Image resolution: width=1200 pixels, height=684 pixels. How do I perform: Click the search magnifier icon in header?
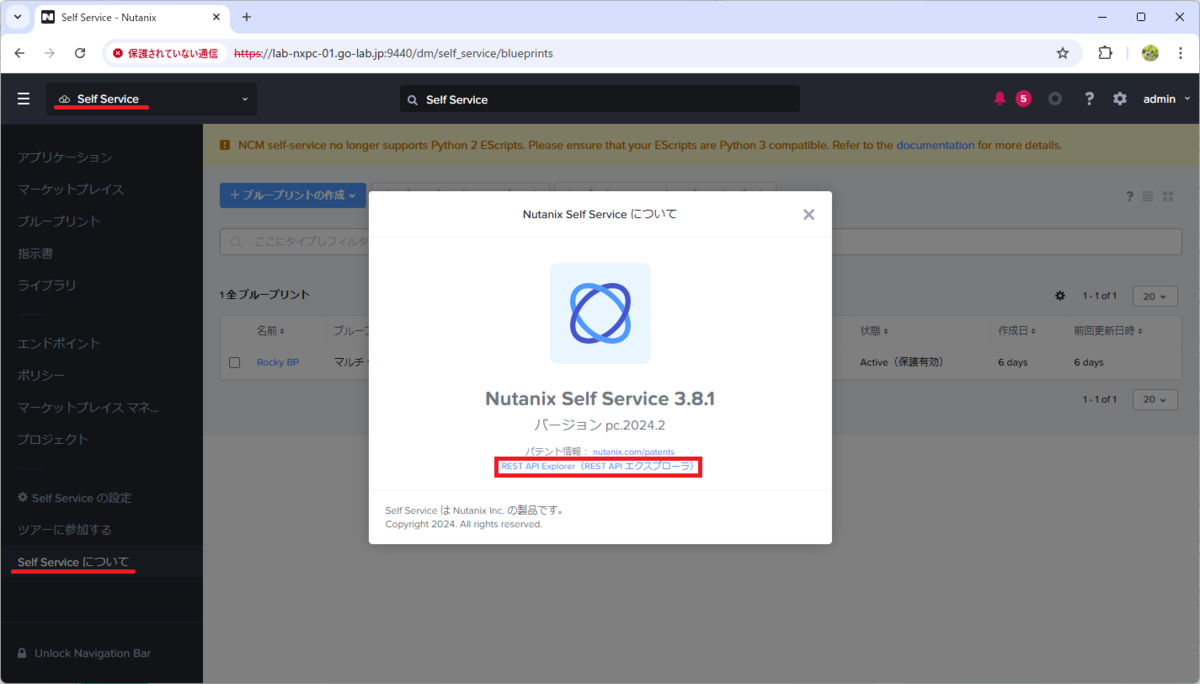pos(413,100)
